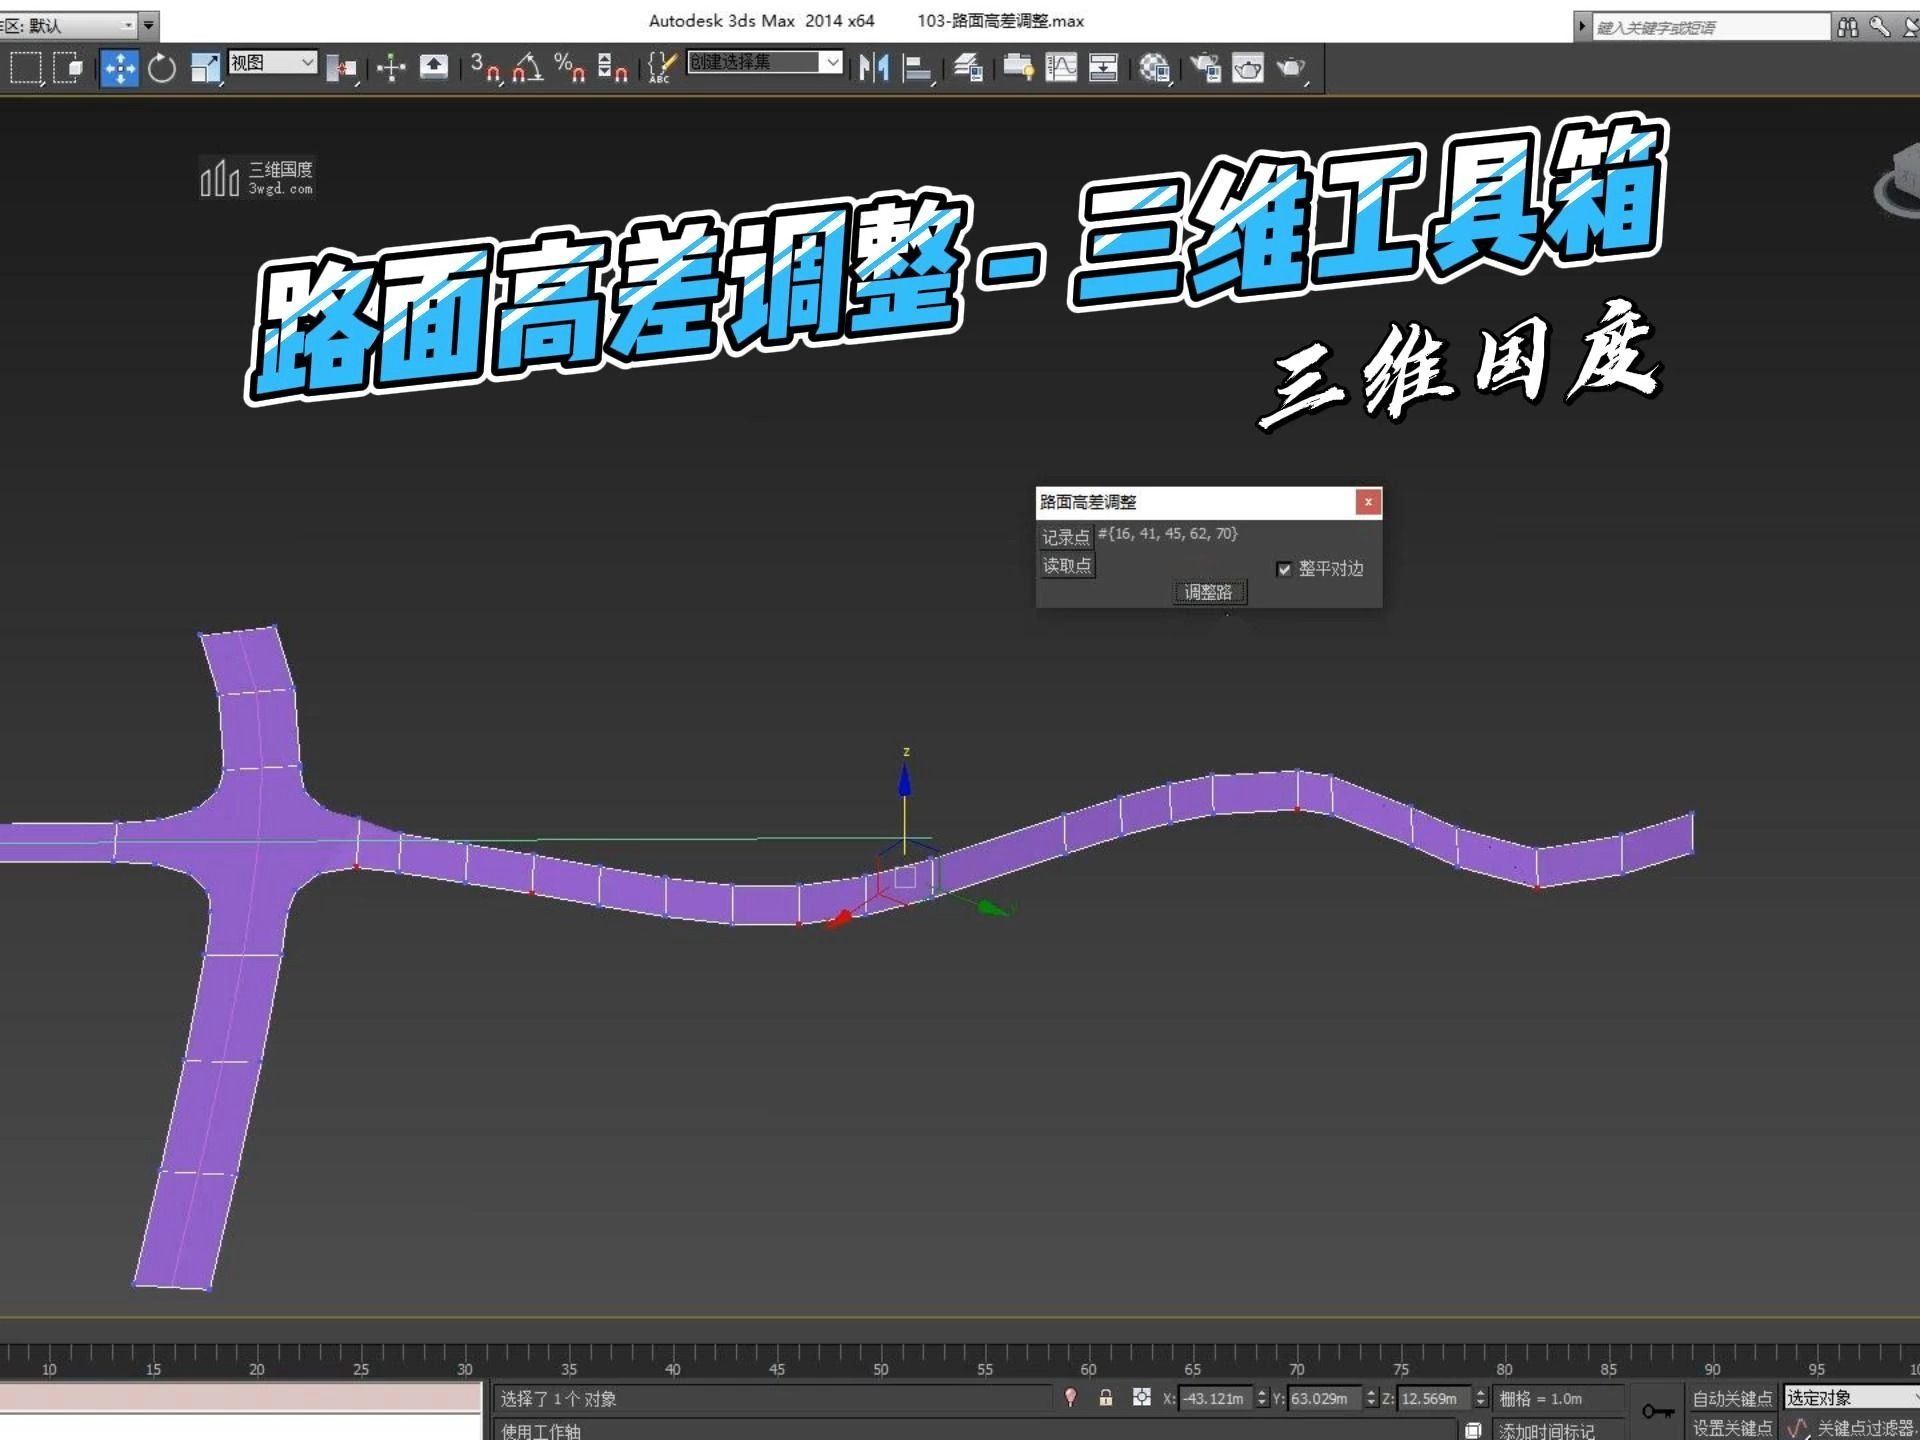Click the 记录点 button
Viewport: 1920px width, 1440px height.
click(x=1065, y=537)
